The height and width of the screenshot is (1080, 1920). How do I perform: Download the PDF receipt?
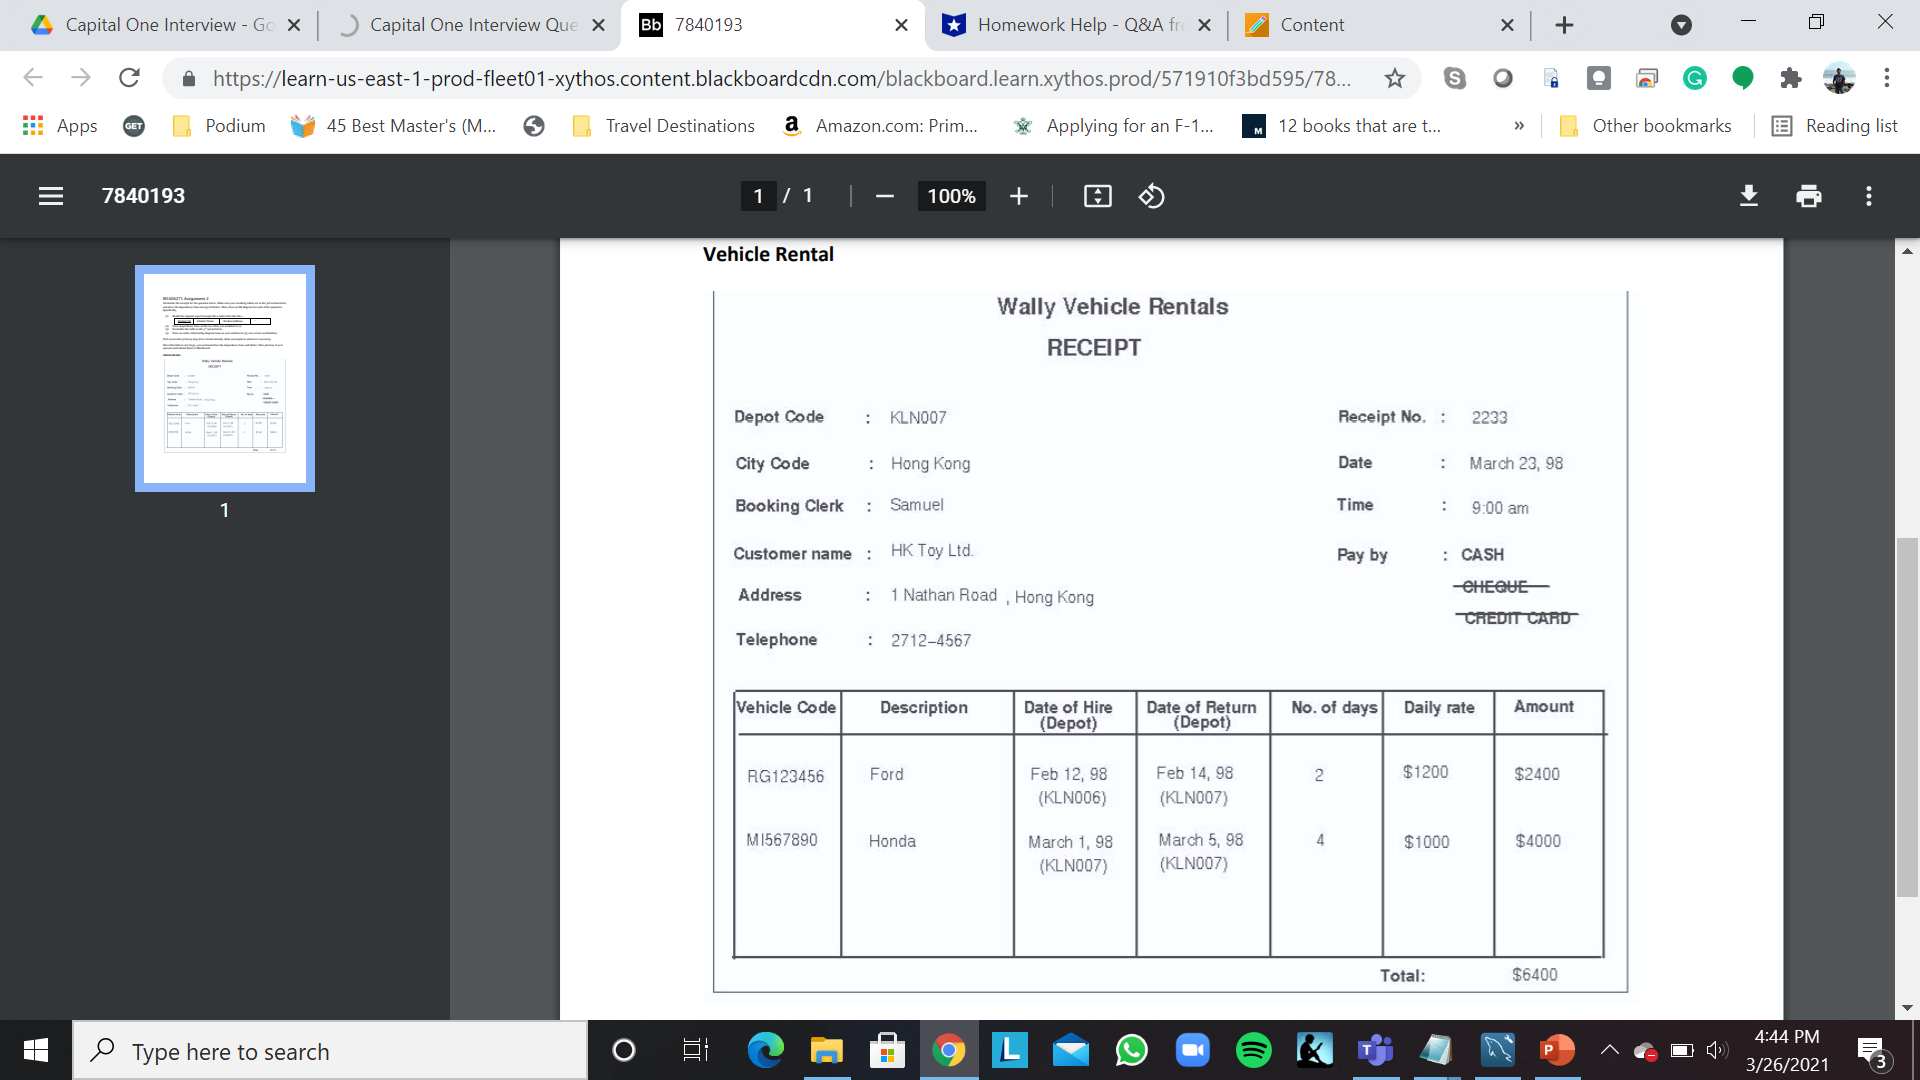pos(1748,196)
